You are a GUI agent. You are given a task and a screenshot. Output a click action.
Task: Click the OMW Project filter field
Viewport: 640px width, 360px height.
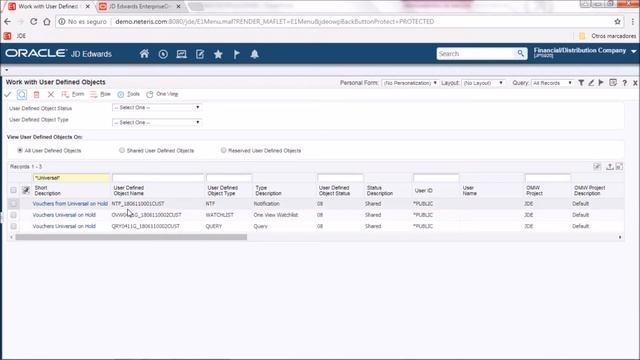point(548,178)
